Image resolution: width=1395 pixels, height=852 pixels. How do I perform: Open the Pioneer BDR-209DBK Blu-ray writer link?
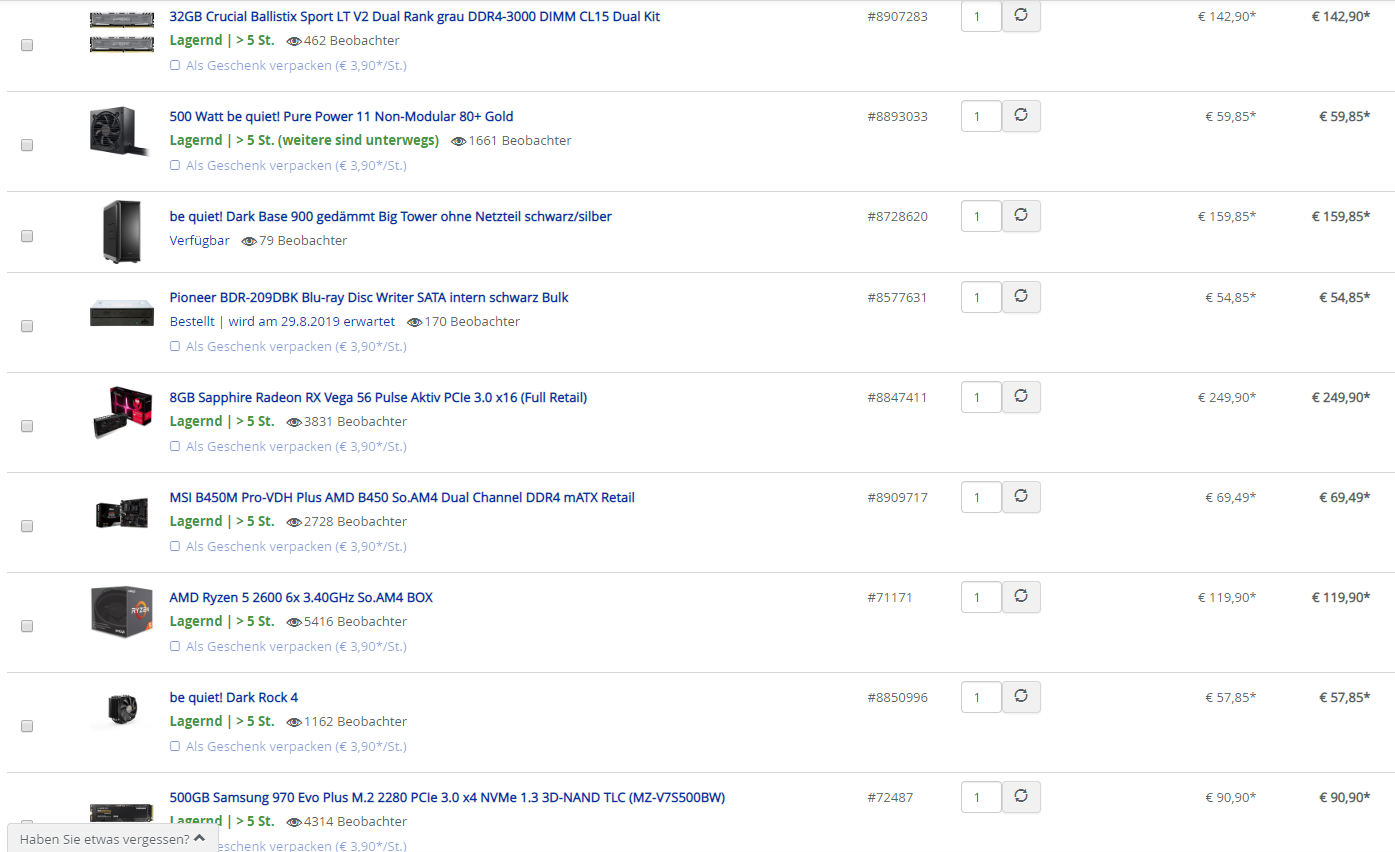coord(369,298)
